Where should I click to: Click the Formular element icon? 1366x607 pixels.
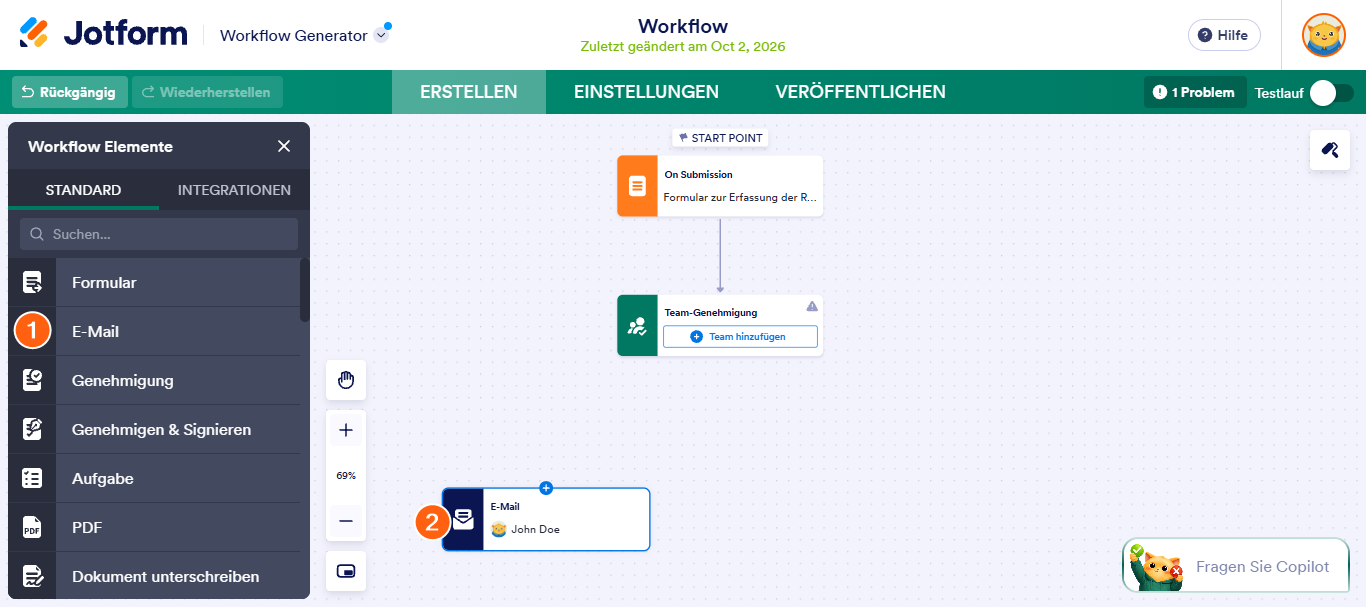pos(32,283)
